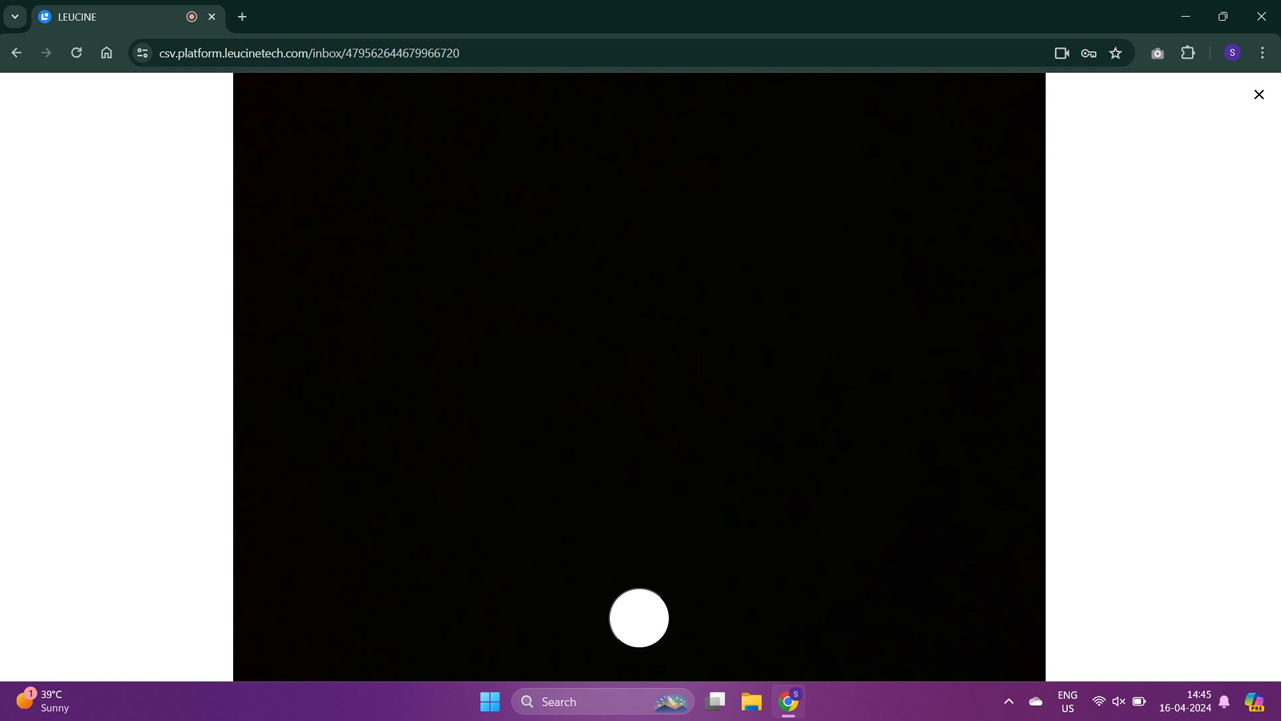Screen dimensions: 1282x721
Task: Open the Chrome profile avatar
Action: pyautogui.click(x=1231, y=53)
